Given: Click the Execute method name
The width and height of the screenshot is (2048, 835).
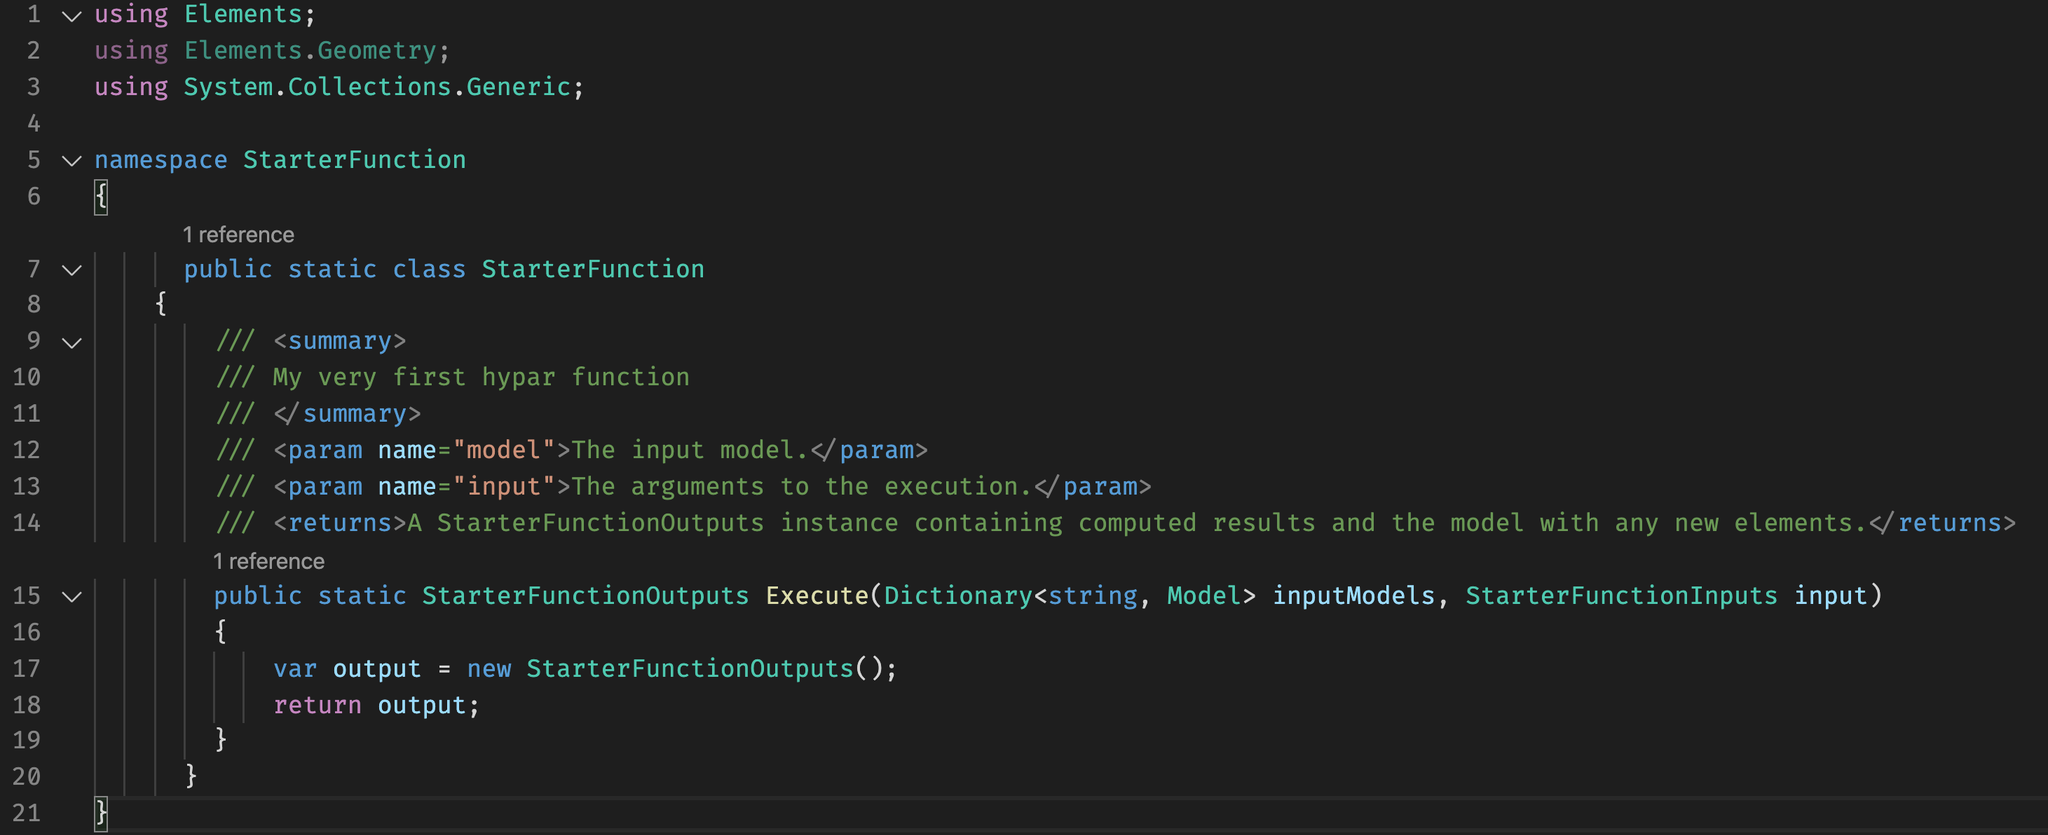Looking at the screenshot, I should (817, 596).
